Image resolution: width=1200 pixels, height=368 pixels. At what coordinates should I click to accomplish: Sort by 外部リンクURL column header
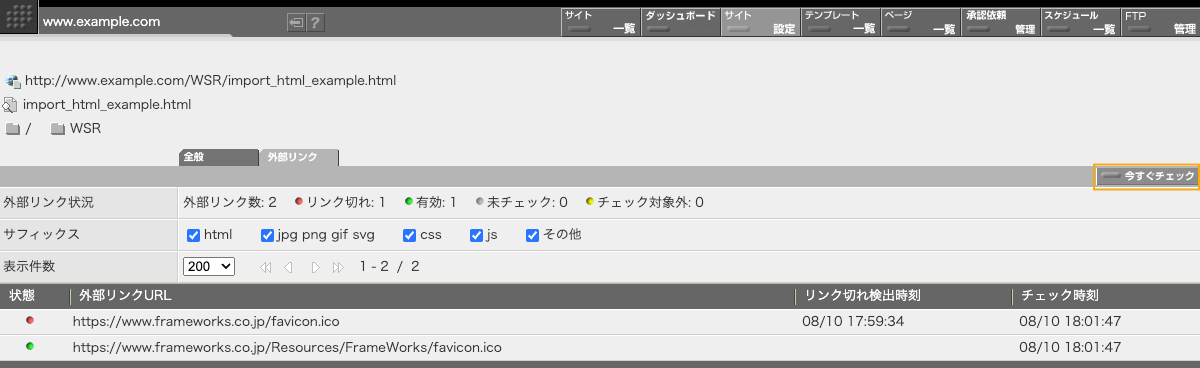tap(125, 296)
